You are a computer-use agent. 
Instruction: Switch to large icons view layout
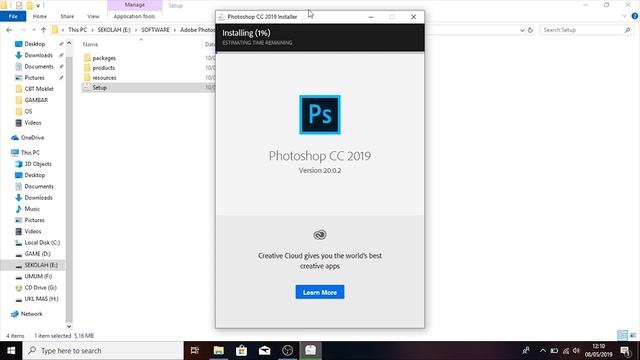pyautogui.click(x=633, y=335)
